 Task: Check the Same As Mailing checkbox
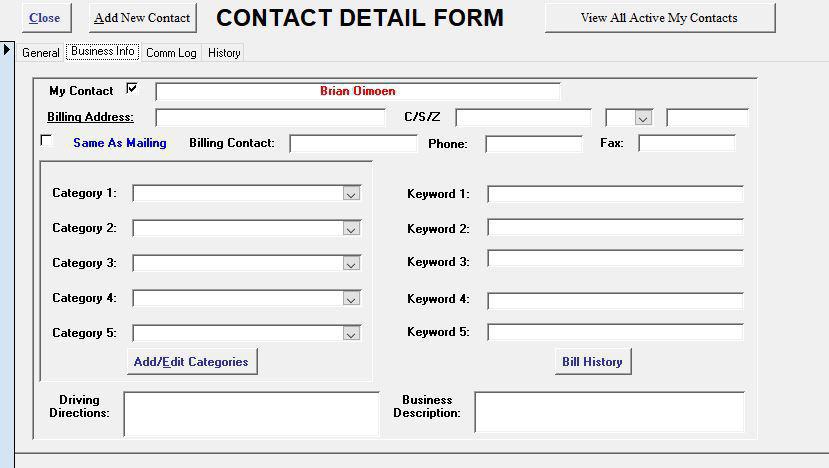pos(46,141)
